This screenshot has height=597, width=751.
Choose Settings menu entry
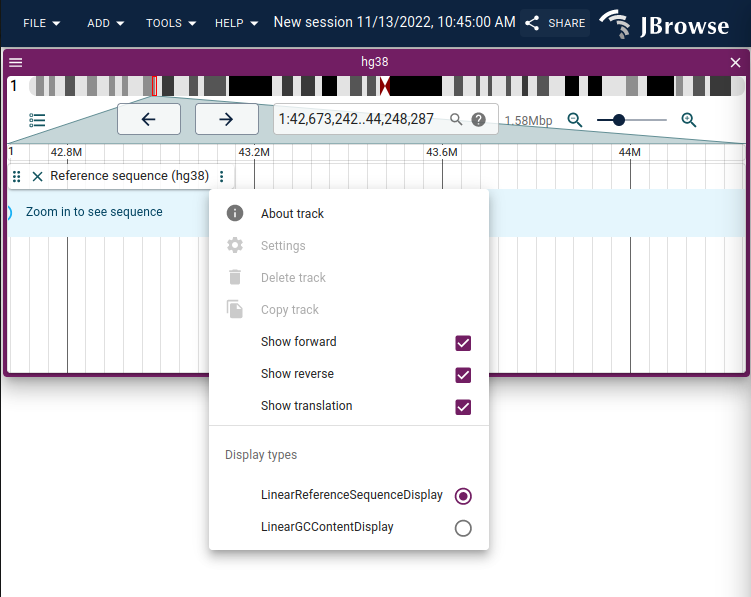[x=349, y=245]
